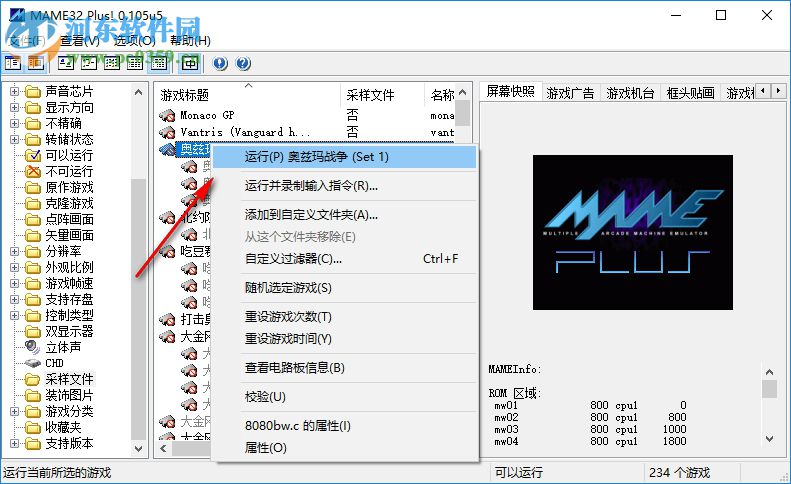Click folder tree scrollbar up arrow
Image resolution: width=791 pixels, height=484 pixels.
point(138,92)
